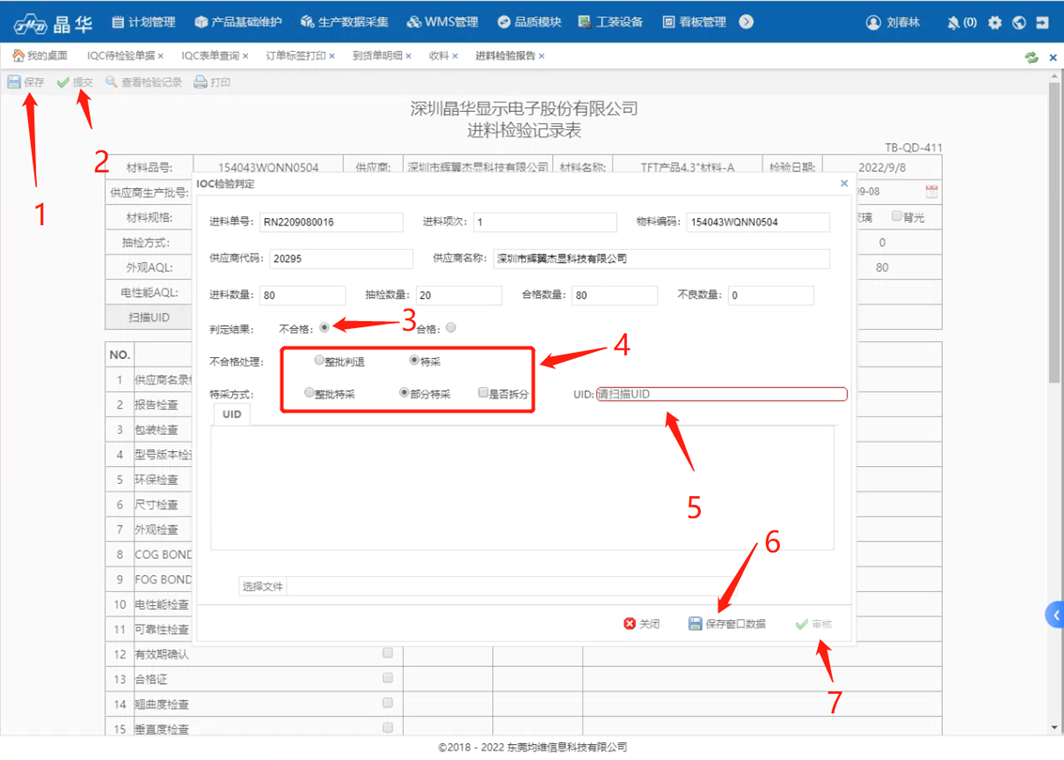
Task: Open the 刘春林 user account menu
Action: [893, 22]
